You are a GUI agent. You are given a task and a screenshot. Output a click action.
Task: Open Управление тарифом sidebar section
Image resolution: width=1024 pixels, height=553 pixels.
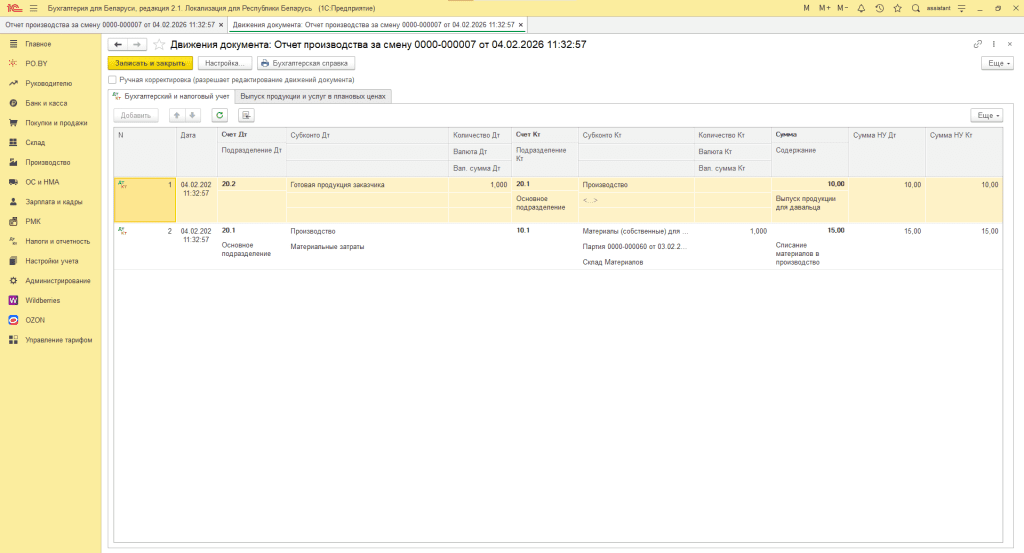(59, 340)
